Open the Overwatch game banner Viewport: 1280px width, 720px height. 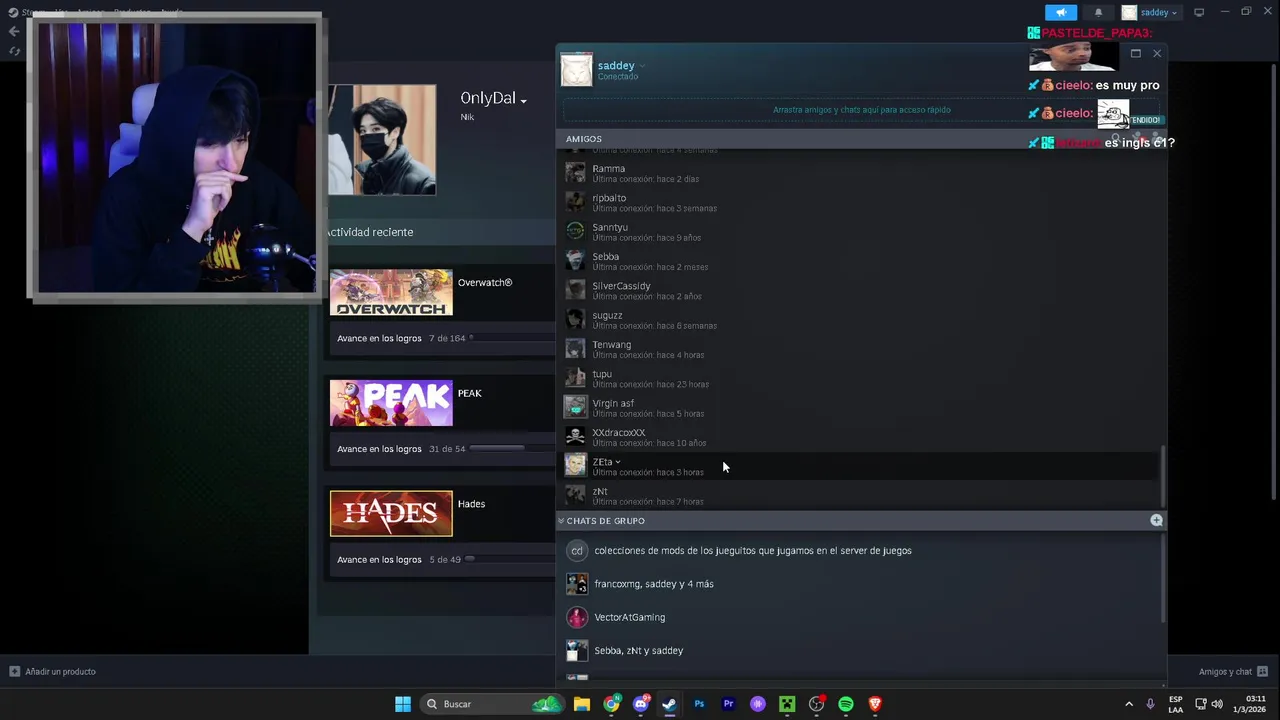391,292
